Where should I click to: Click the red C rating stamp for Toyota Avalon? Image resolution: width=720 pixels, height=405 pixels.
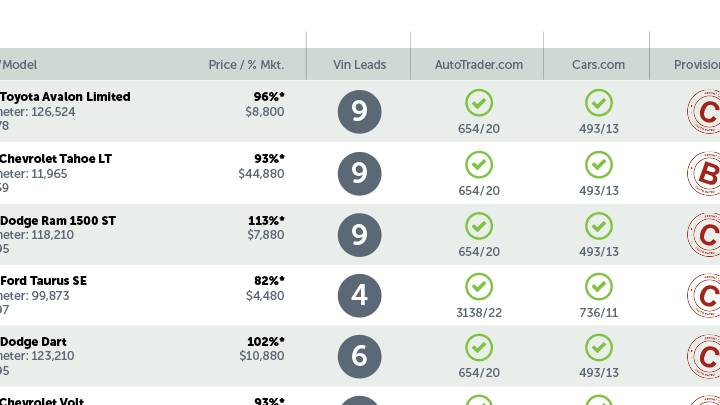704,112
